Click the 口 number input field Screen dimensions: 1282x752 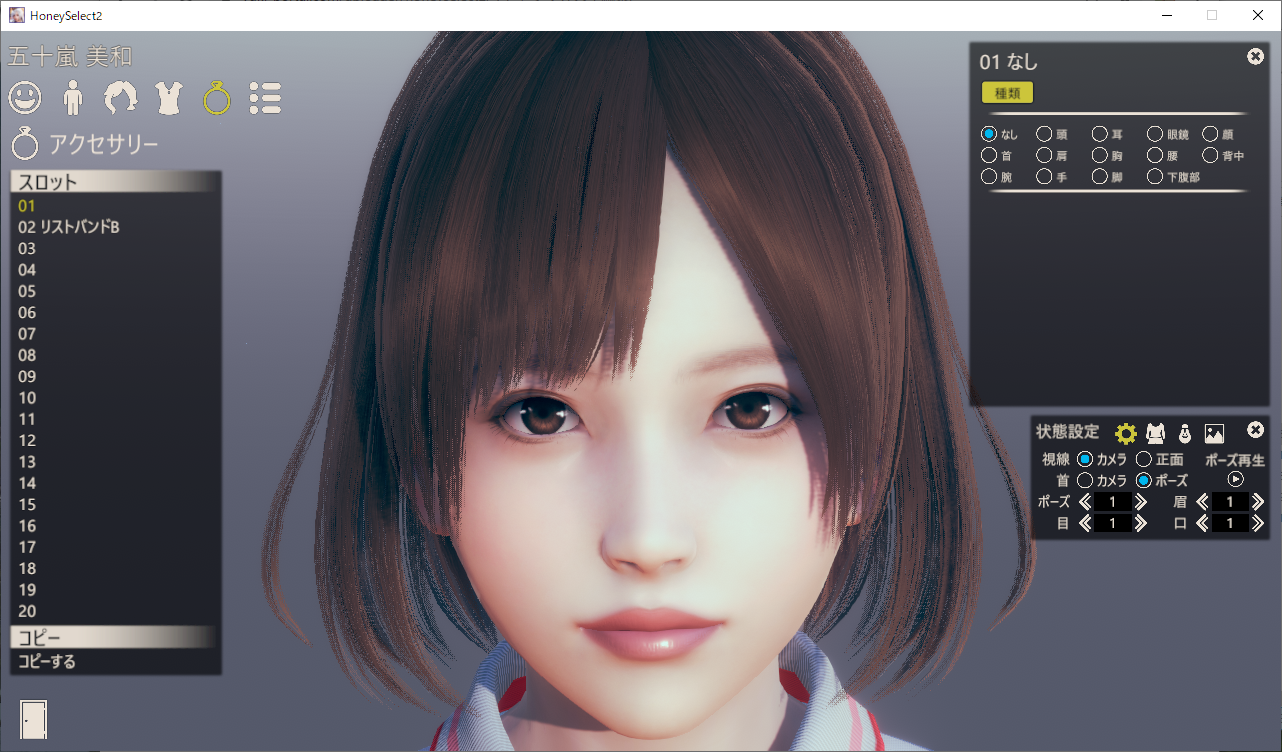(x=1231, y=523)
